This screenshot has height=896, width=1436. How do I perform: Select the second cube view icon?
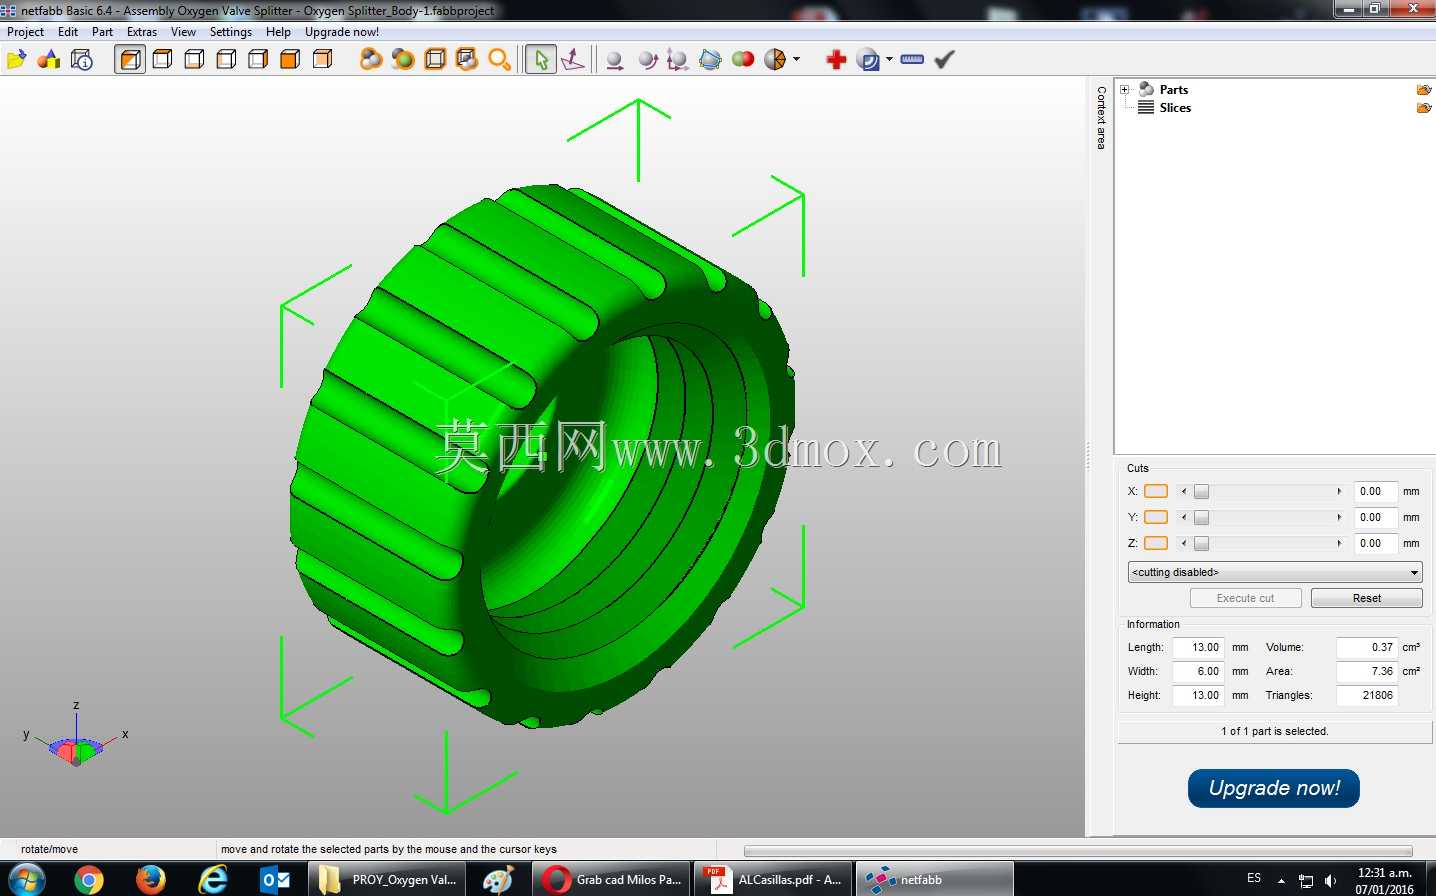pyautogui.click(x=162, y=60)
